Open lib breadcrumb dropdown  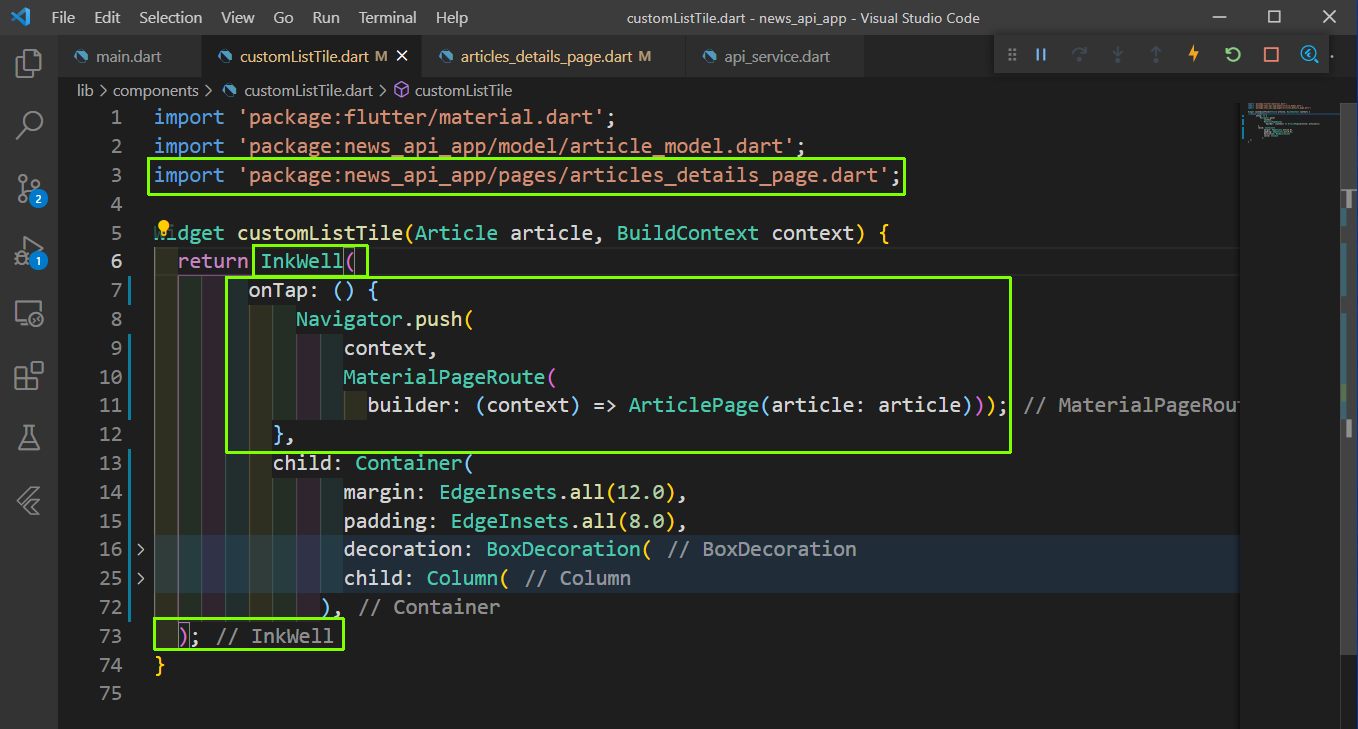point(85,90)
